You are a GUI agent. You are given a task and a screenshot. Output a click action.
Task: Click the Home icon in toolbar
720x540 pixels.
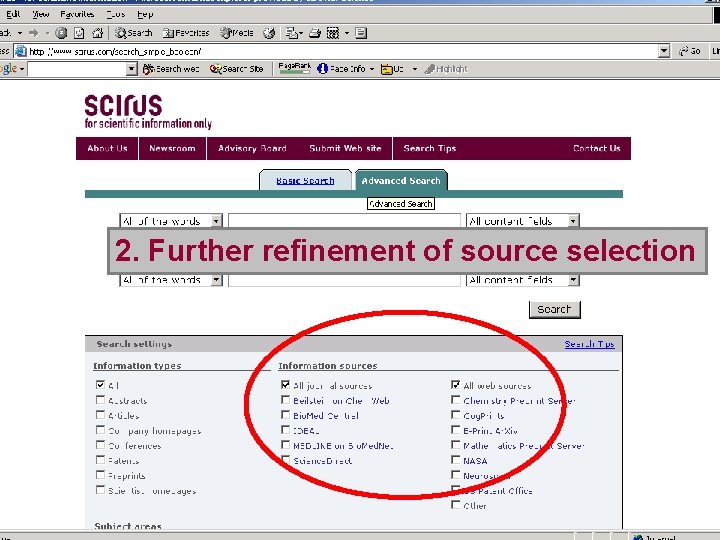[x=97, y=33]
